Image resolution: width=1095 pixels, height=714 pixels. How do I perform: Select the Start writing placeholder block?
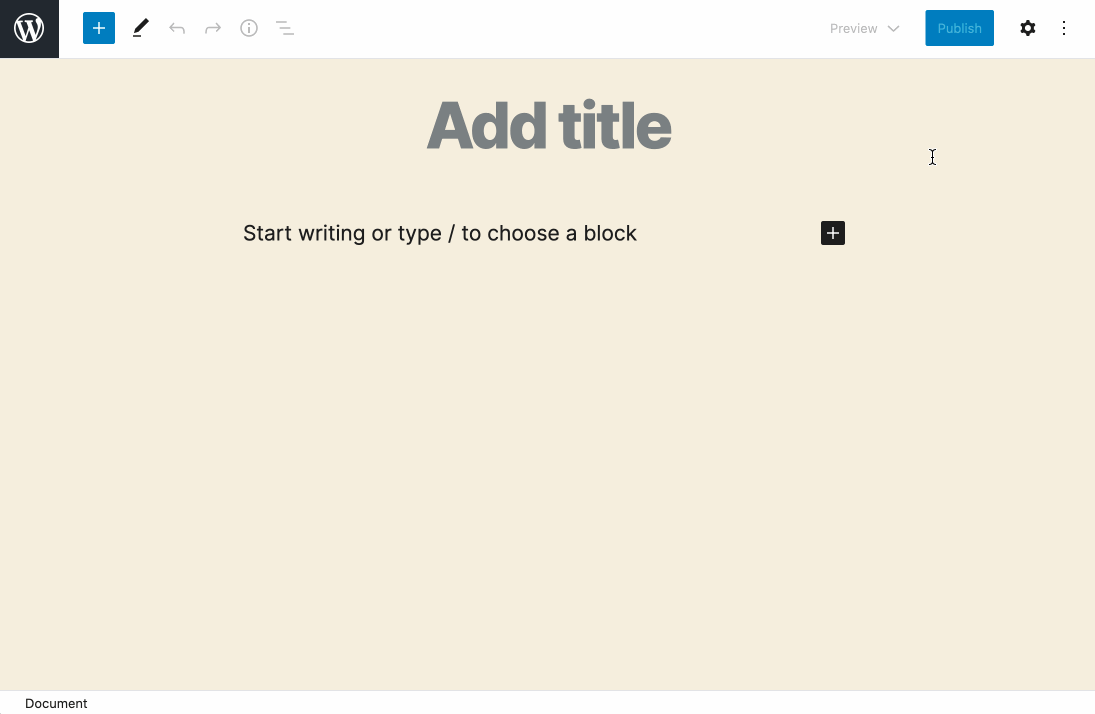(440, 233)
